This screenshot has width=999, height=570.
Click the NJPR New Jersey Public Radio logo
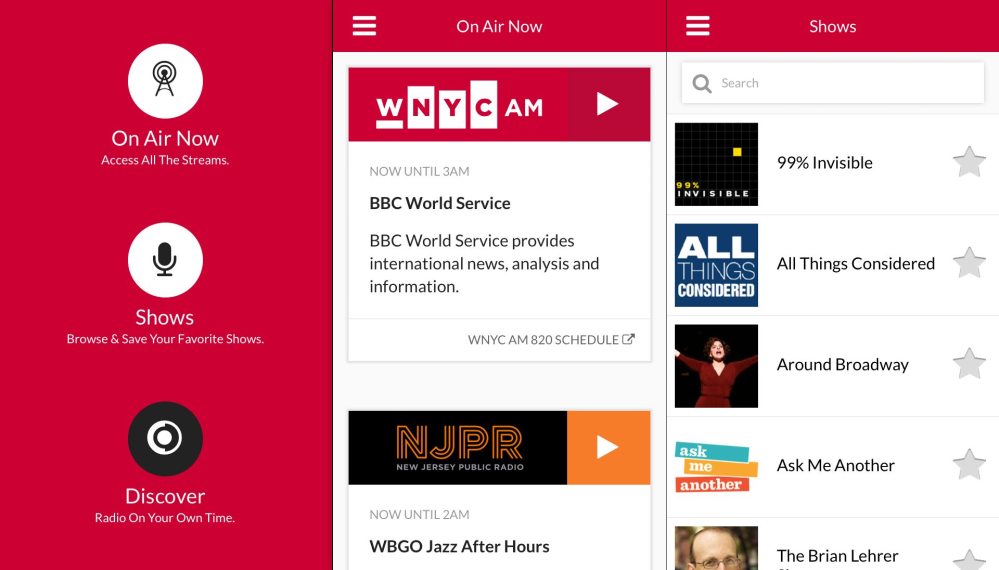[x=458, y=447]
